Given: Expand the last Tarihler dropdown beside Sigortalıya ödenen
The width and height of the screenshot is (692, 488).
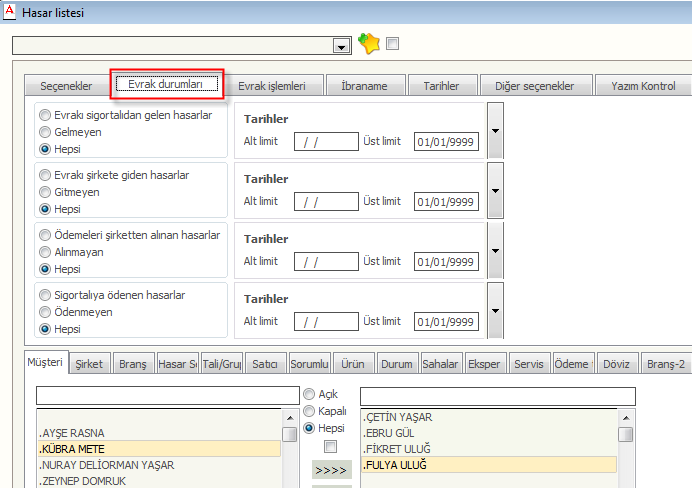Looking at the screenshot, I should point(495,310).
